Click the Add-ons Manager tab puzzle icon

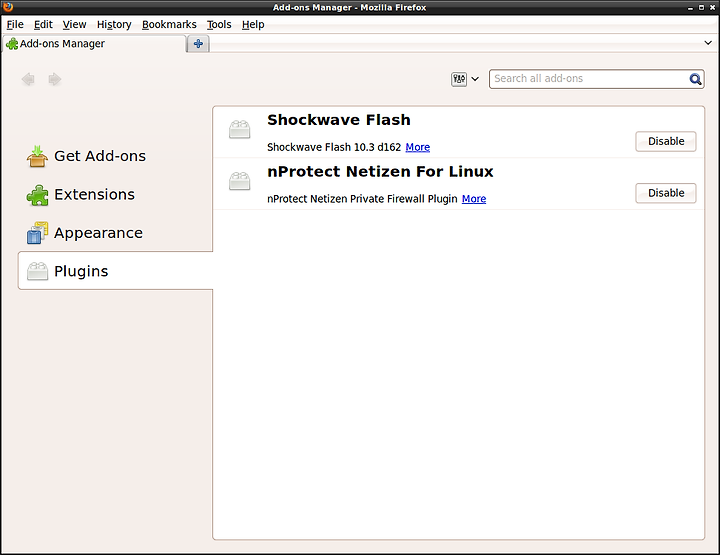click(x=12, y=44)
